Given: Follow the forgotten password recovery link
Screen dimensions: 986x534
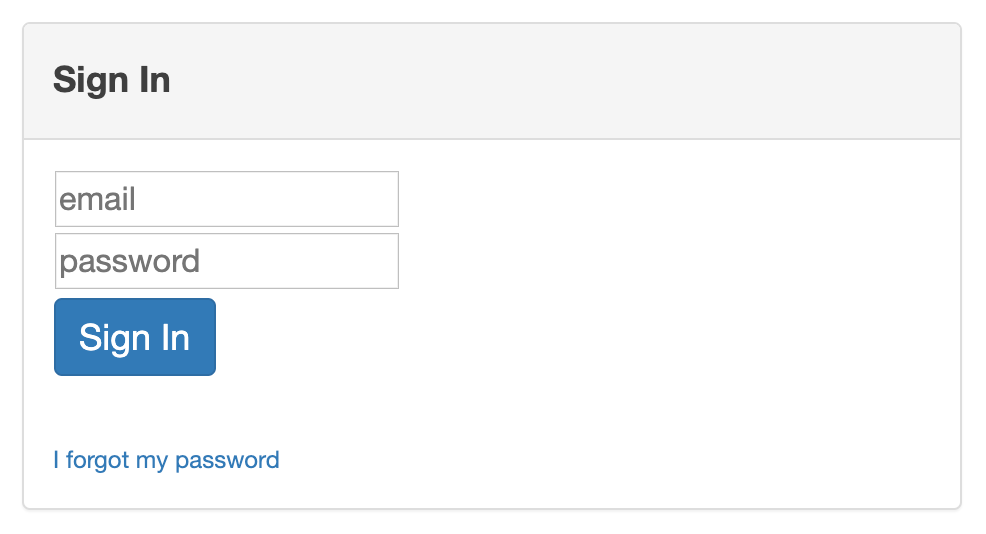Looking at the screenshot, I should click(x=166, y=460).
